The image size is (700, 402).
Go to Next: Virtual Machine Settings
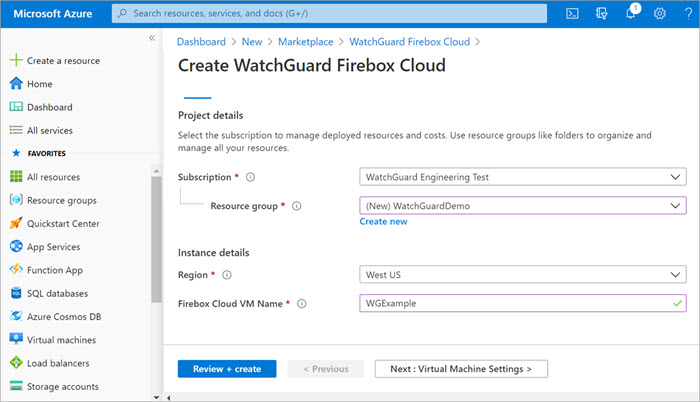point(461,369)
